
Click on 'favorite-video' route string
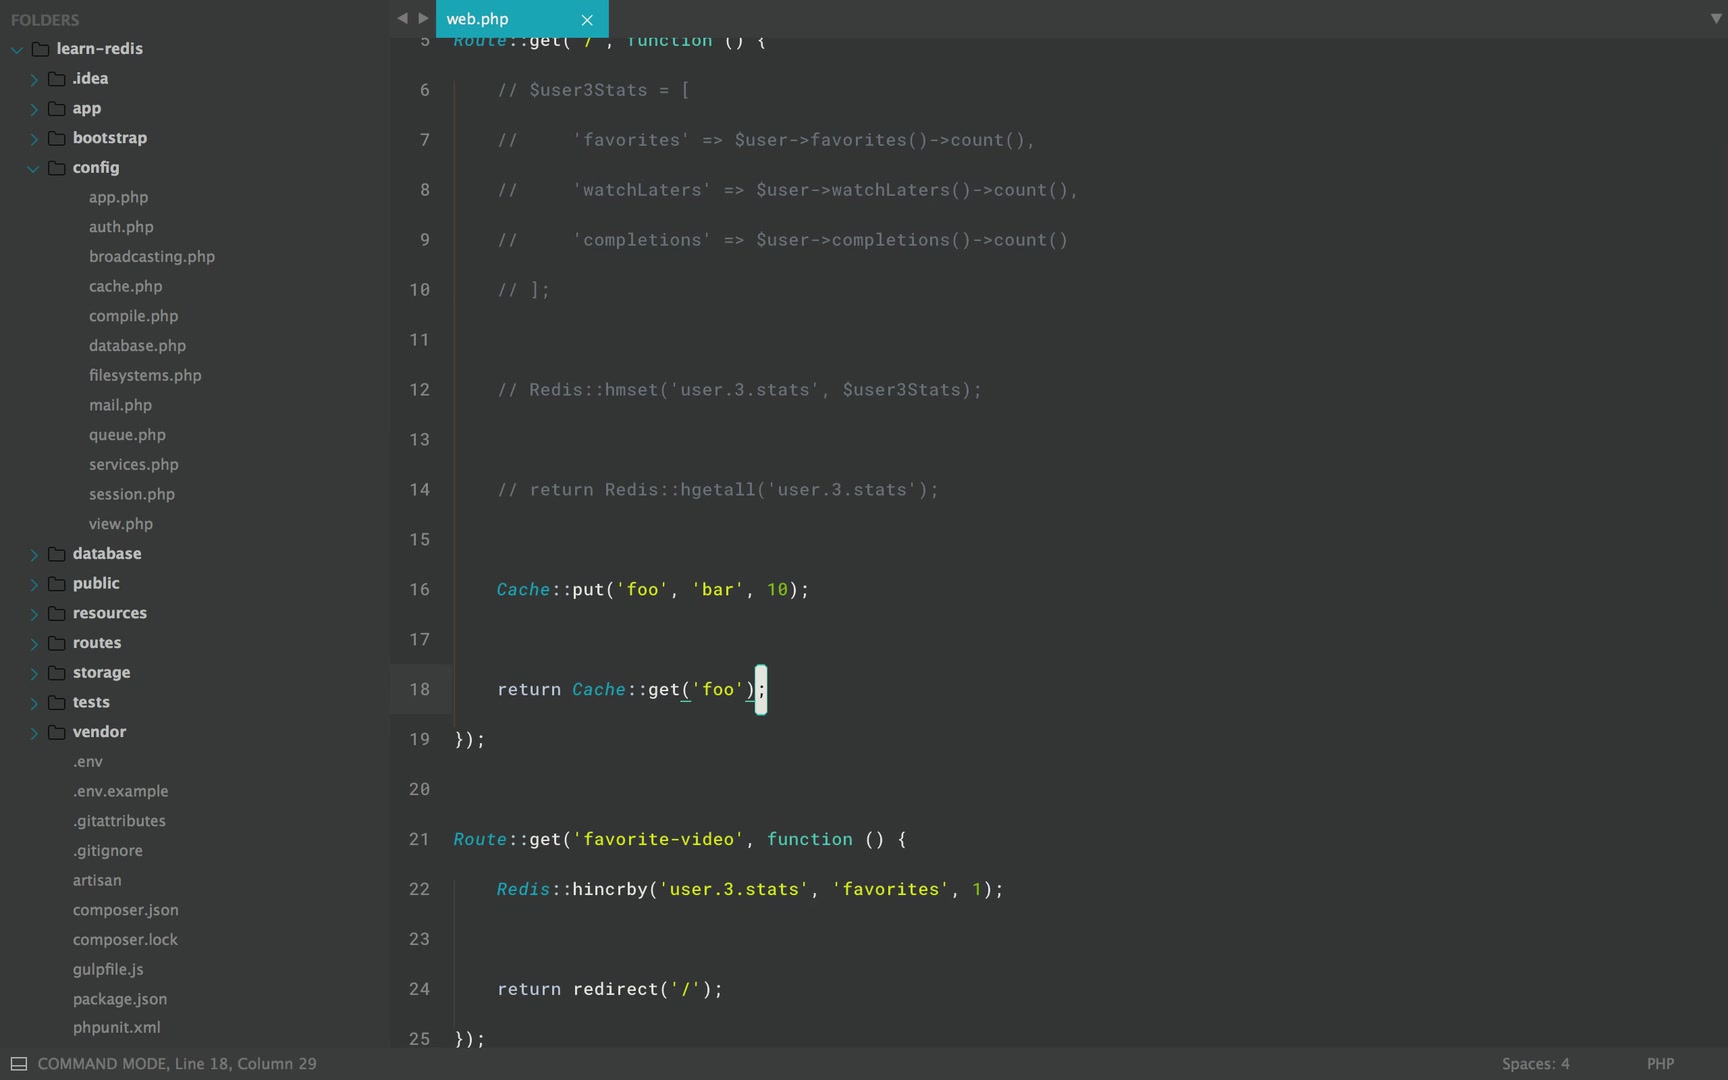tap(658, 840)
